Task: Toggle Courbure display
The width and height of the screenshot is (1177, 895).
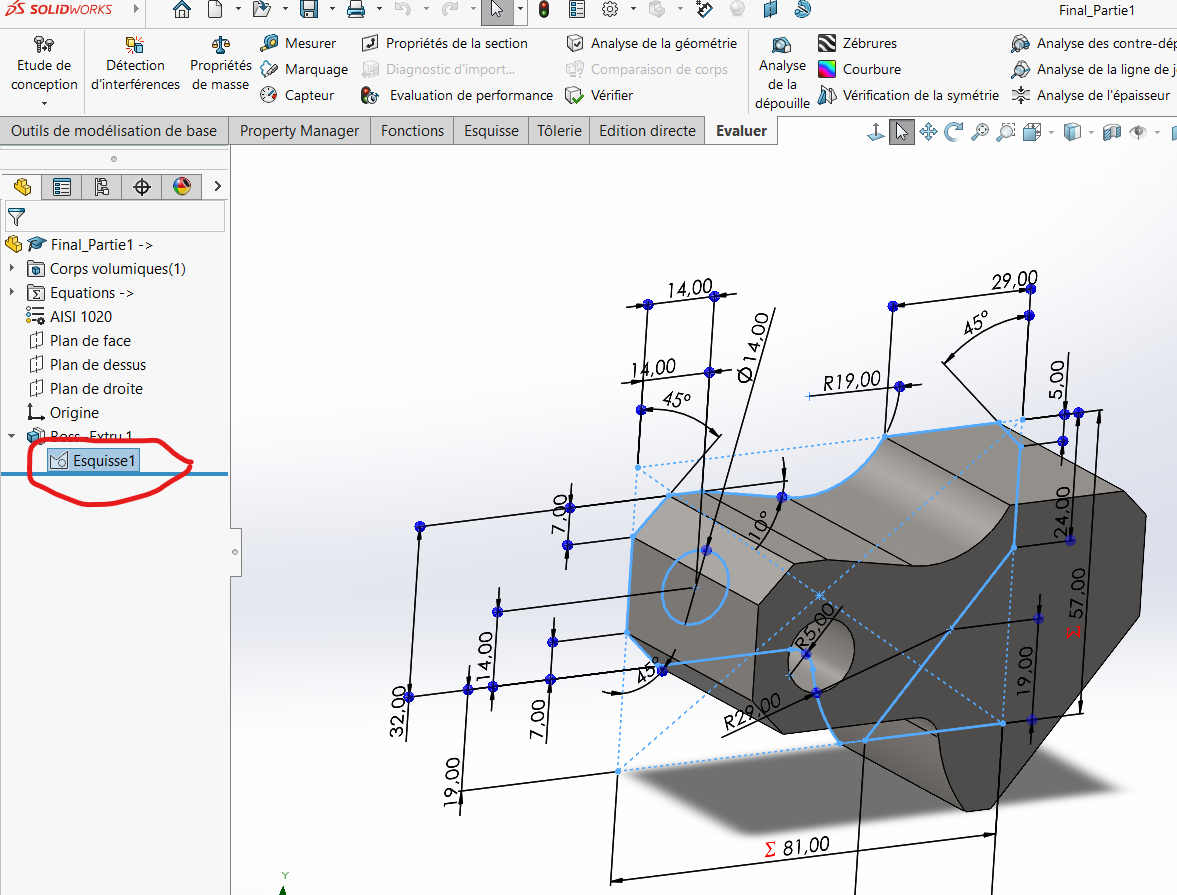Action: tap(859, 69)
